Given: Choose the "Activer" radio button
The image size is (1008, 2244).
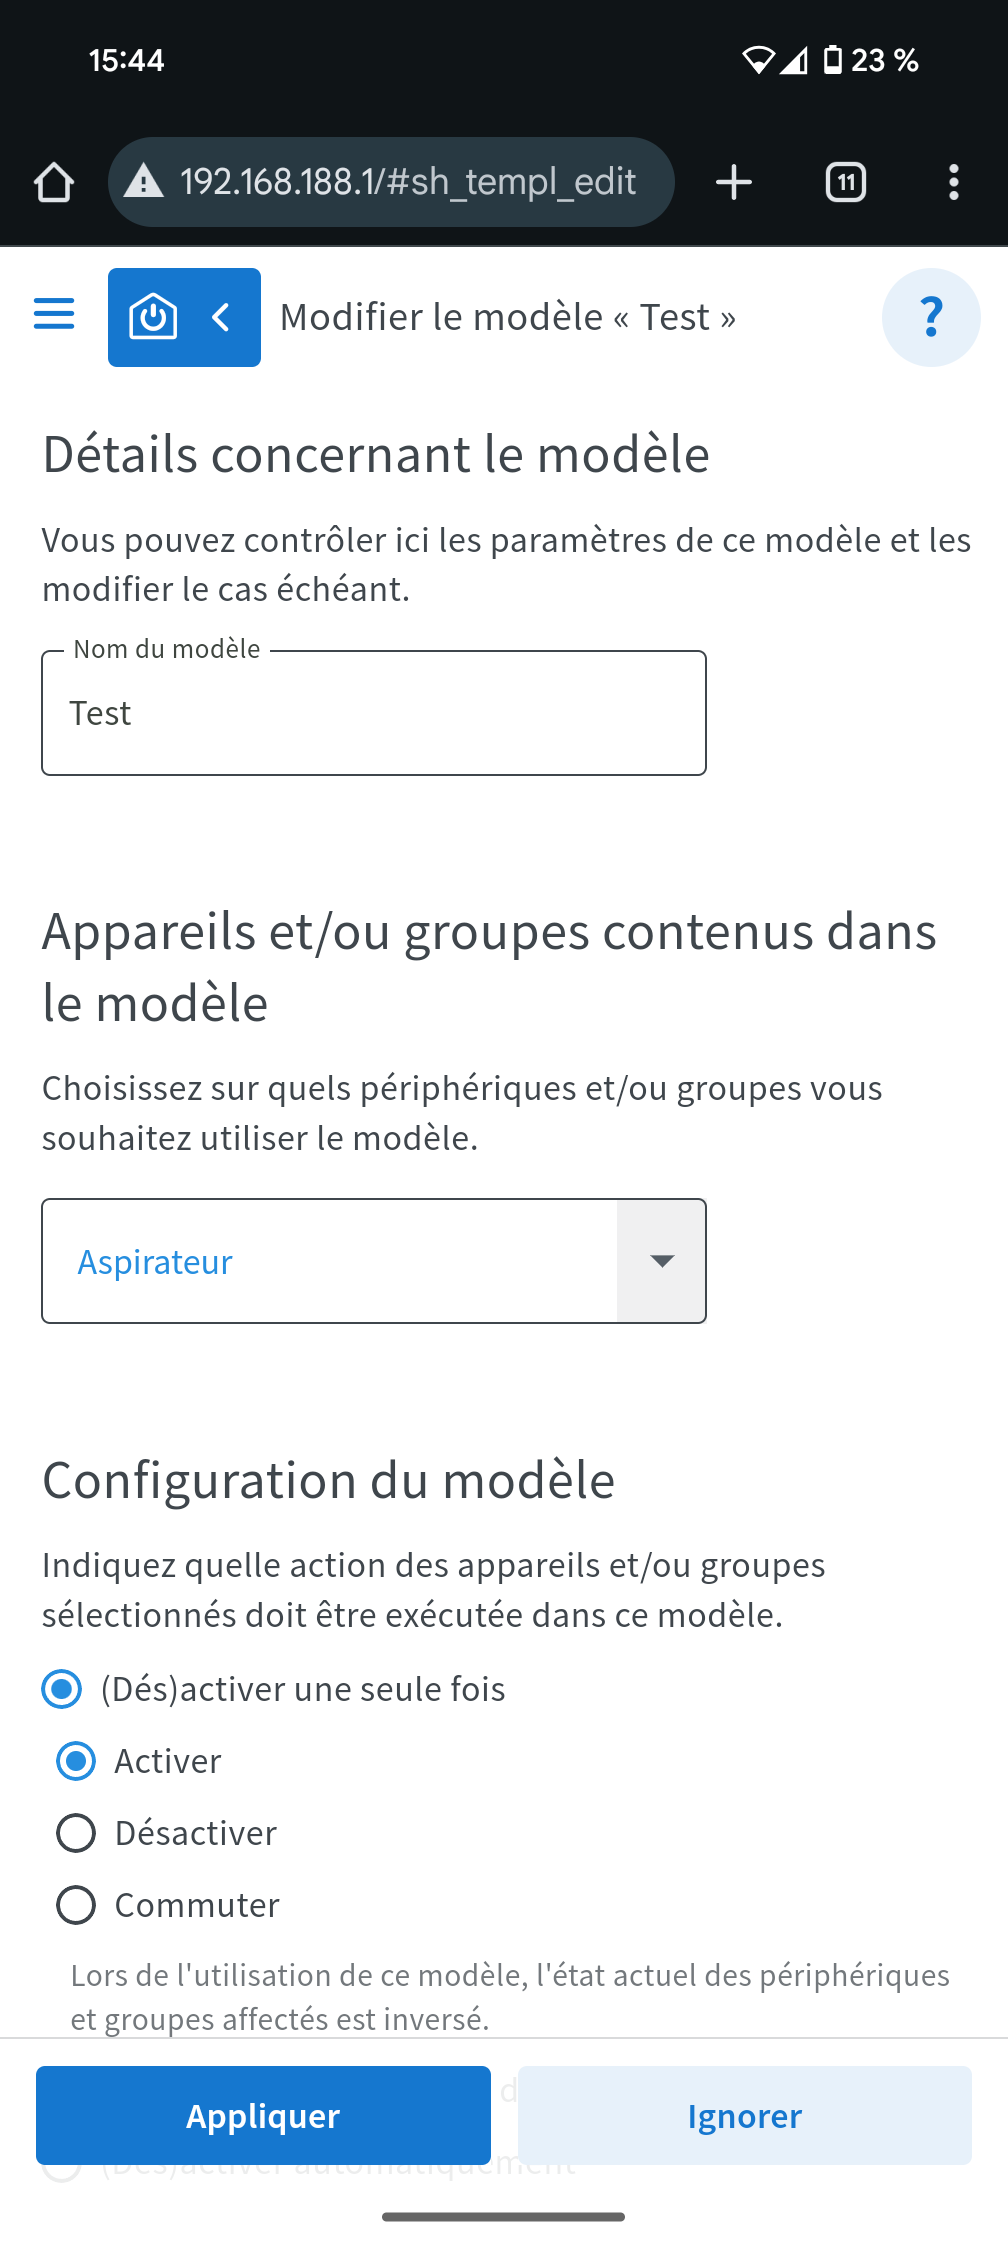Looking at the screenshot, I should pos(76,1761).
